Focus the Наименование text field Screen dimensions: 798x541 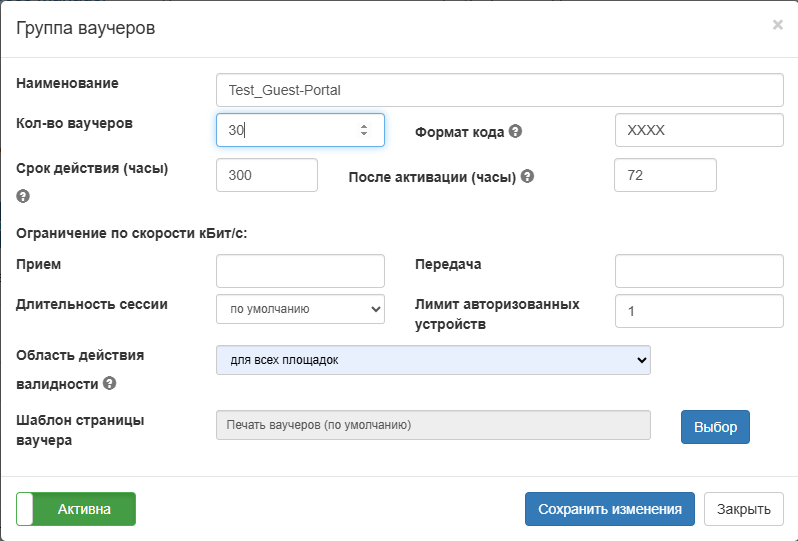tap(499, 90)
